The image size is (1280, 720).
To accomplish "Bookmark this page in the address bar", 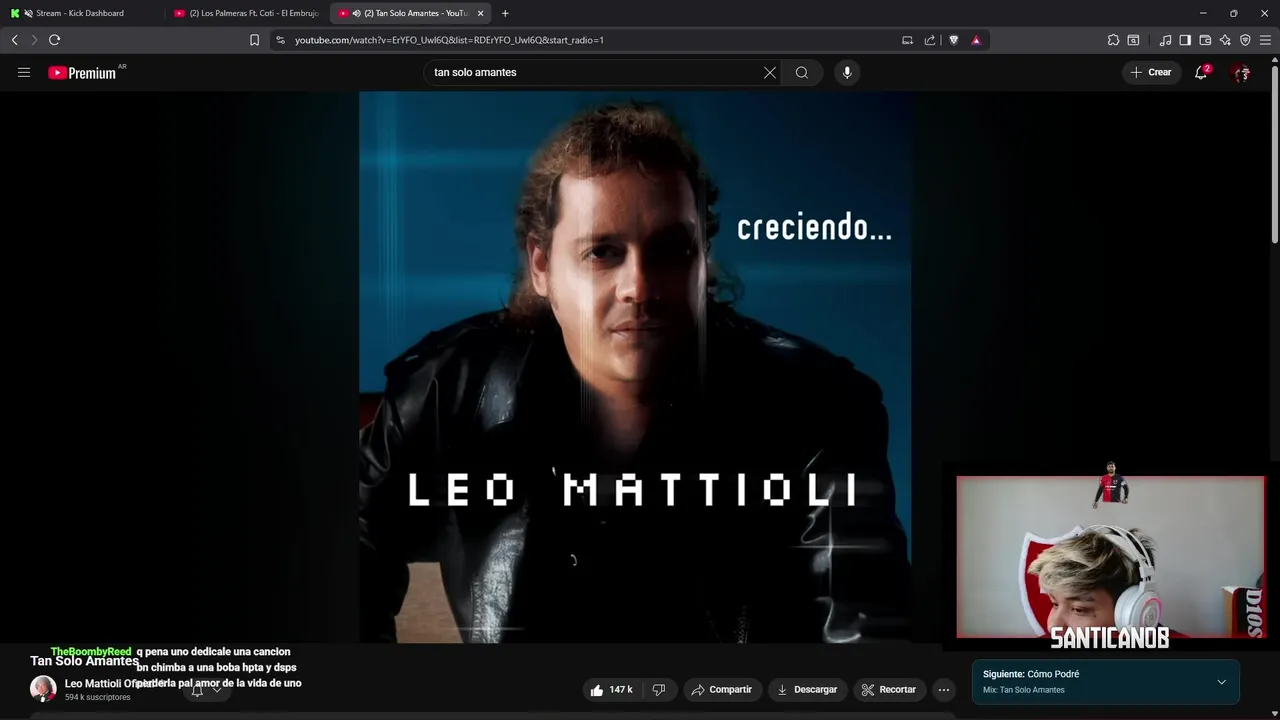I will (254, 40).
